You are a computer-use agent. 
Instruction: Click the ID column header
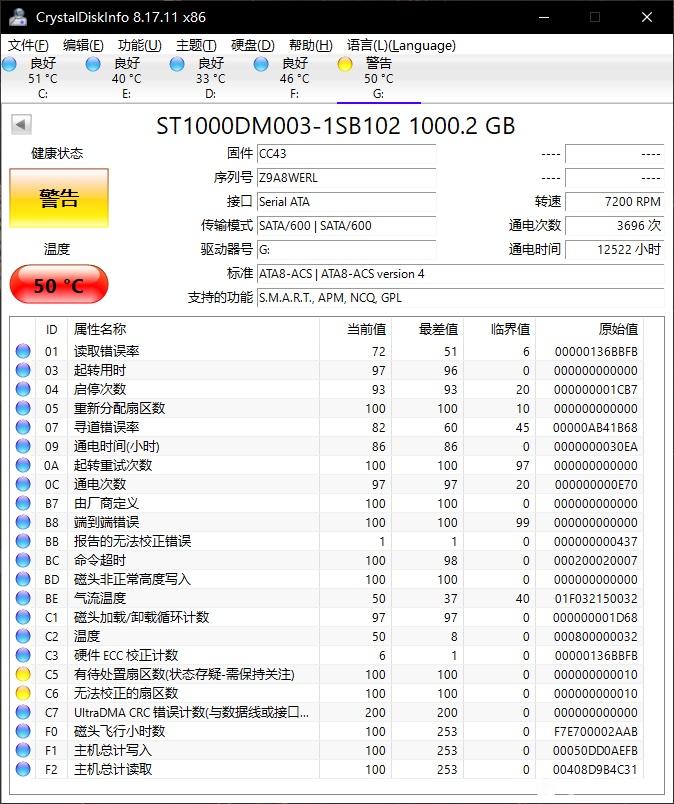coord(51,329)
